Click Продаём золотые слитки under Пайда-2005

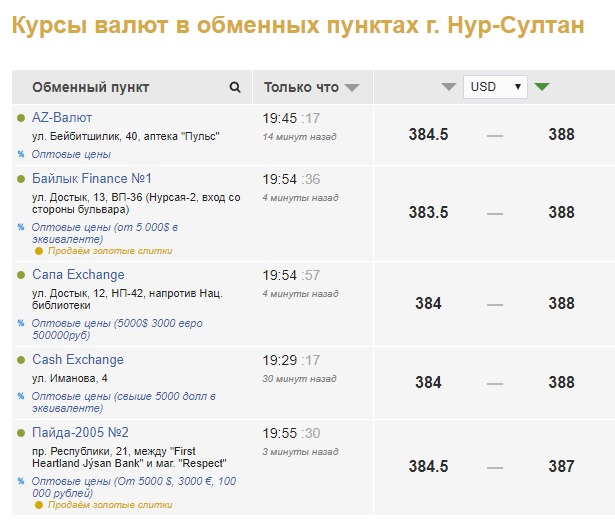pyautogui.click(x=109, y=505)
